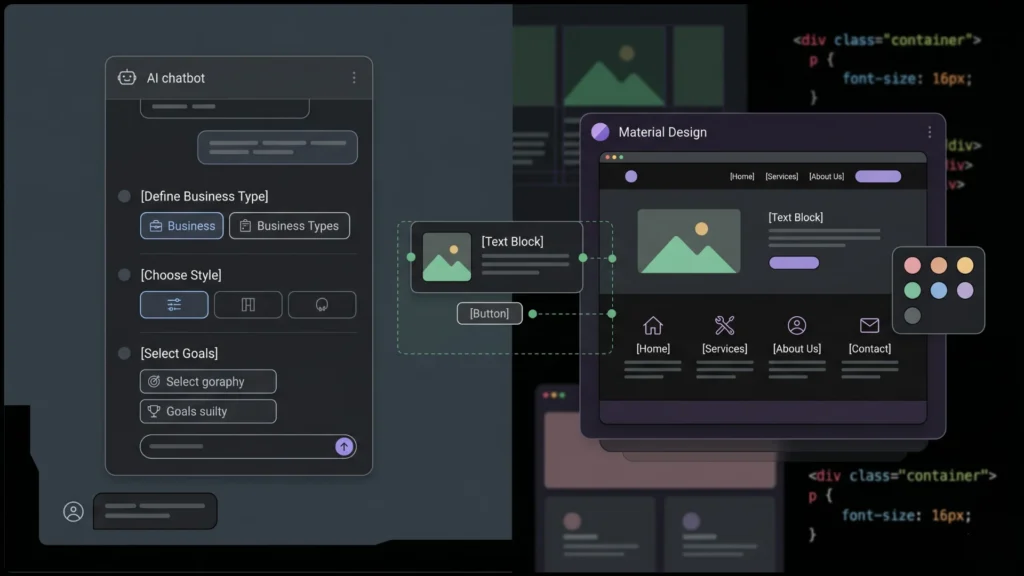The height and width of the screenshot is (576, 1024).
Task: Select the radio button beside Choose Style
Action: 123,274
